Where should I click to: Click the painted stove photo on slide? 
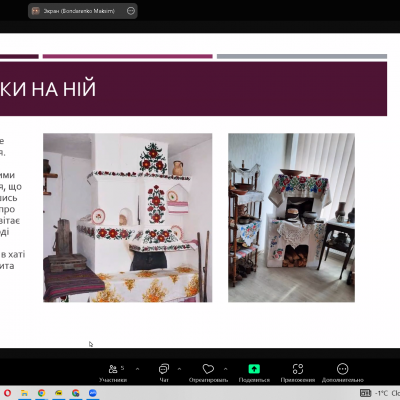point(128,218)
